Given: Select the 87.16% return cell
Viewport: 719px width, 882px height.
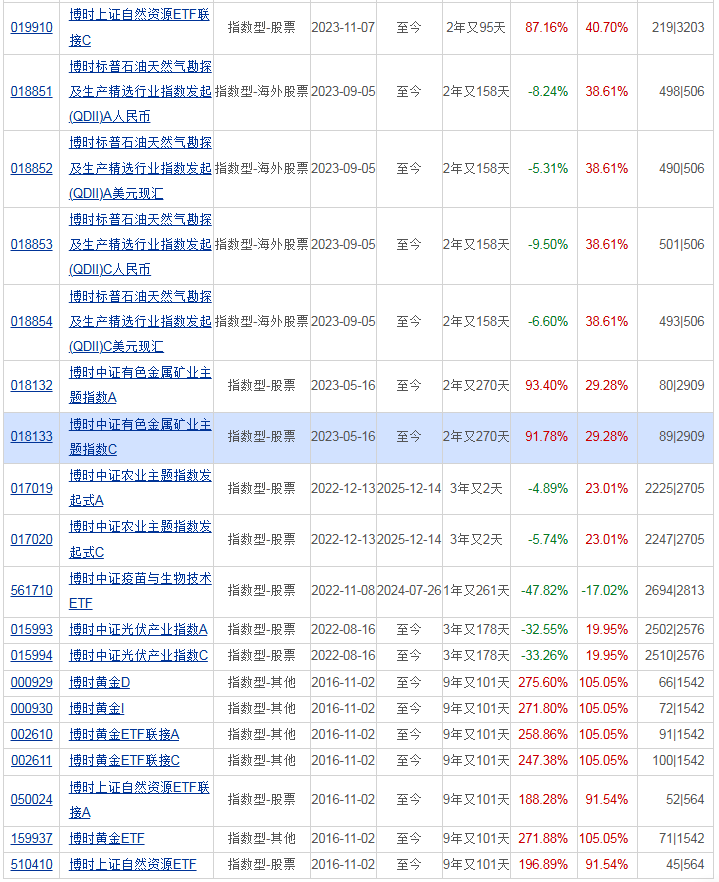Looking at the screenshot, I should coord(546,28).
